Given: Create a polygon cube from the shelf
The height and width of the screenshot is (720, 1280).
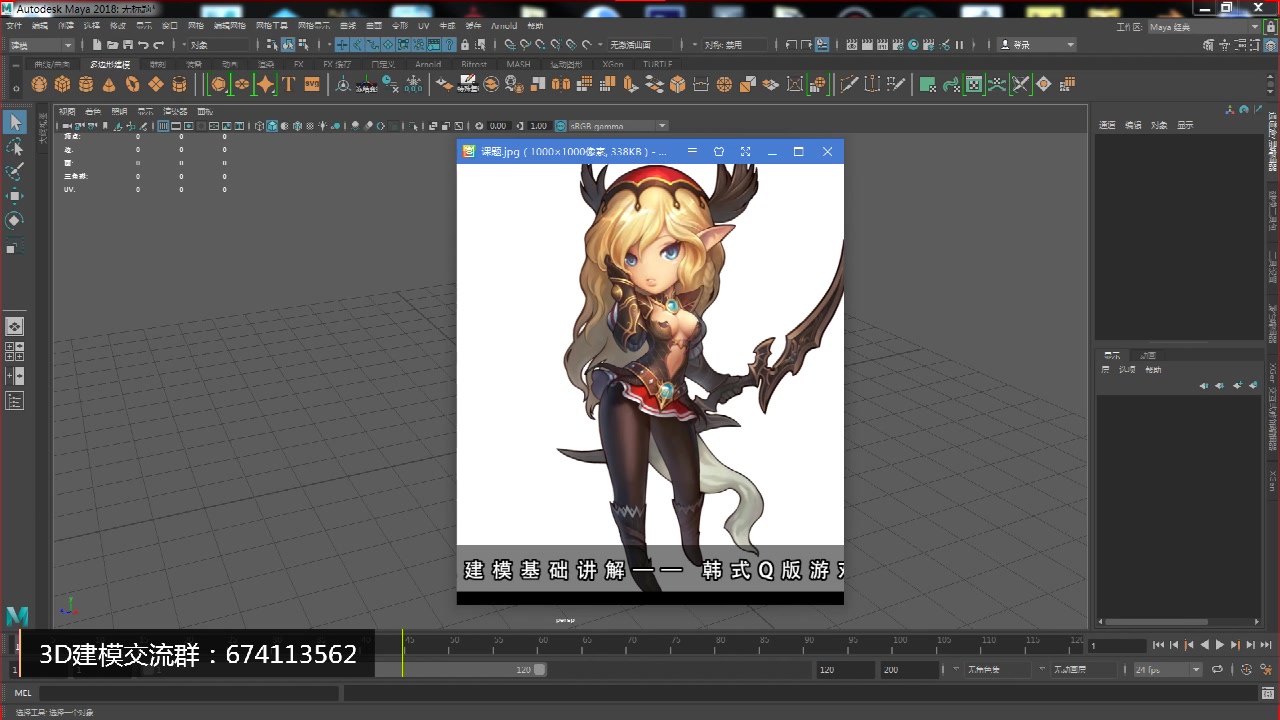Looking at the screenshot, I should click(x=62, y=85).
